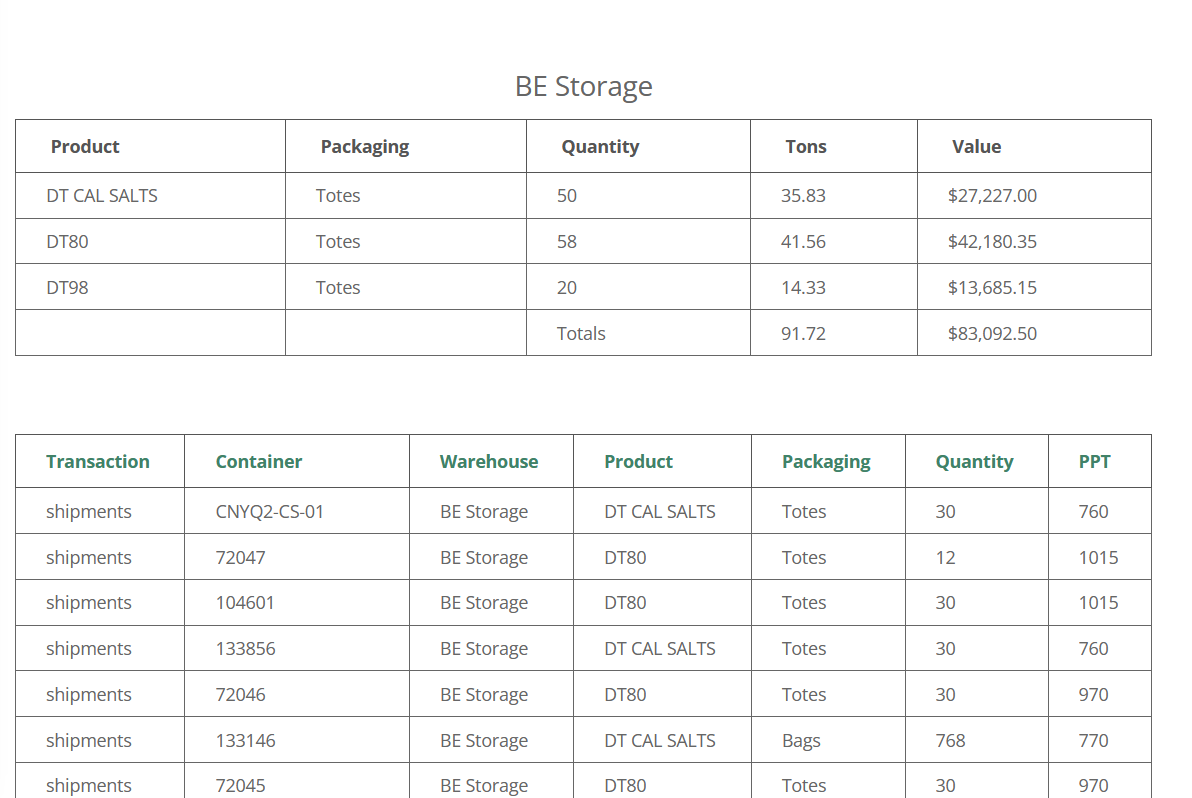
Task: Select the green Product column header
Action: 638,461
